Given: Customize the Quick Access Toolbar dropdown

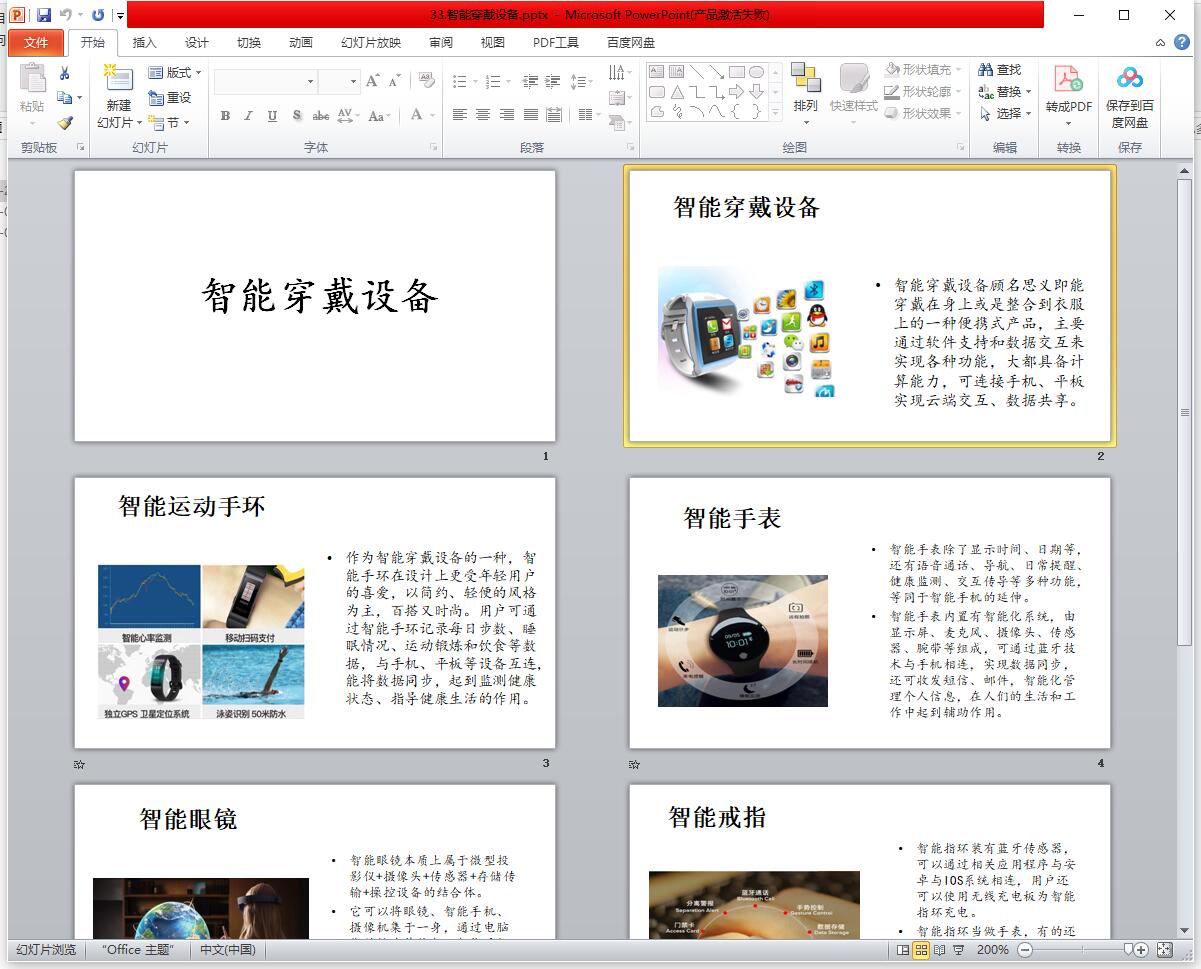Looking at the screenshot, I should coord(120,16).
